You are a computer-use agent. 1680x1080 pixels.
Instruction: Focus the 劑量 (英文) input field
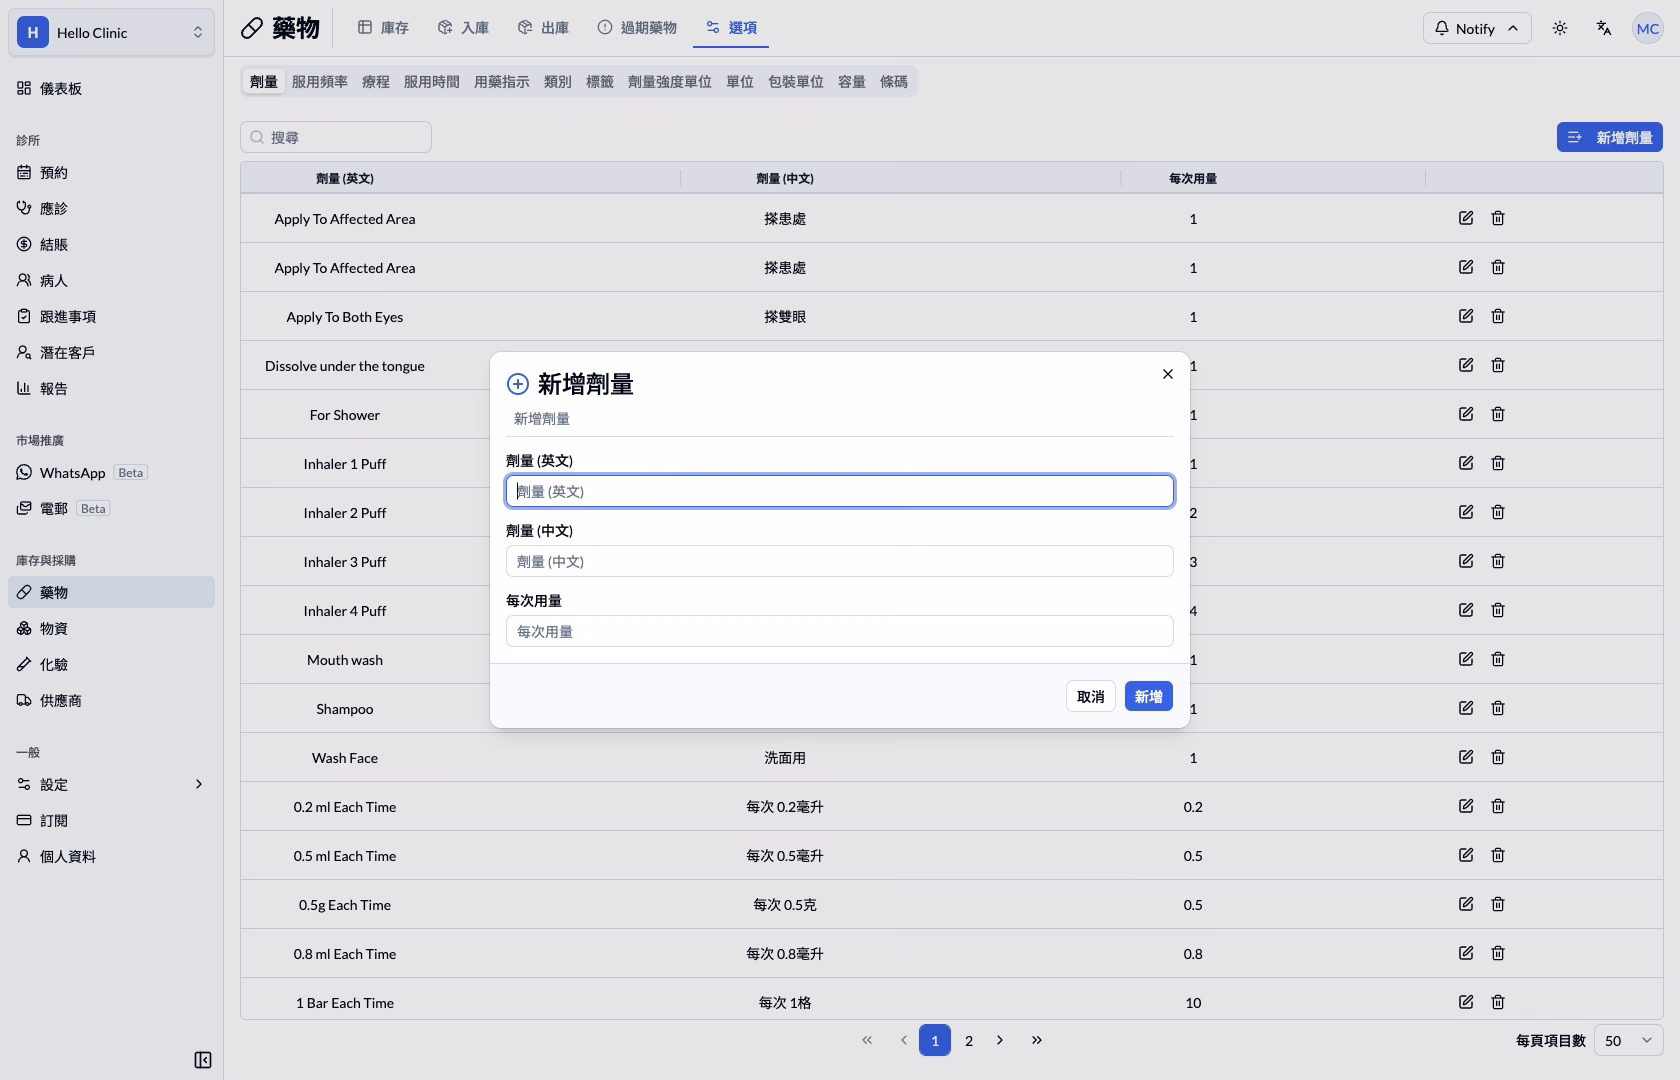[840, 491]
